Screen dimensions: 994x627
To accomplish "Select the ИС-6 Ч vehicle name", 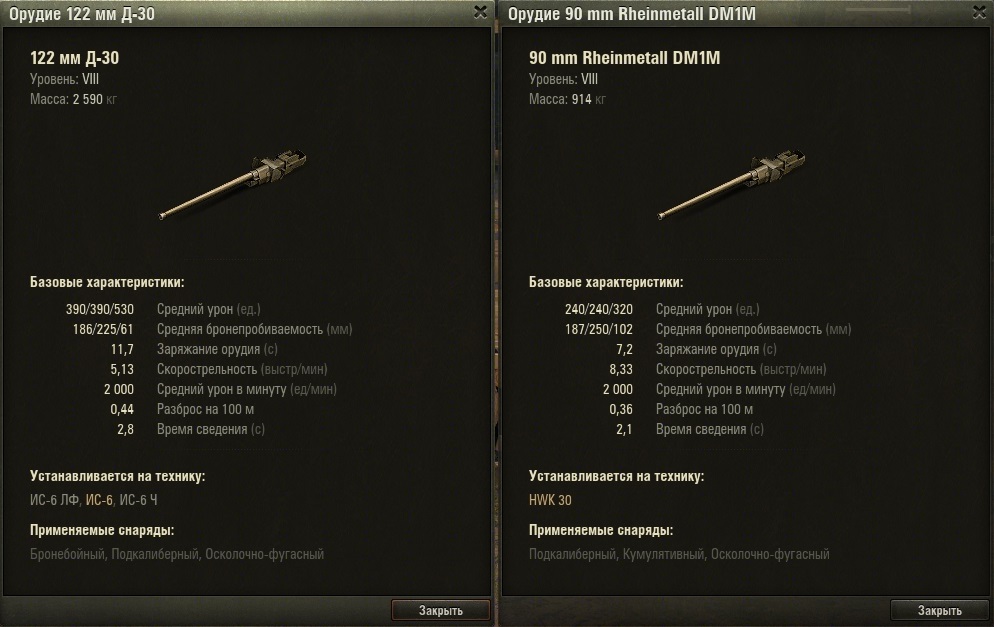I will [138, 500].
